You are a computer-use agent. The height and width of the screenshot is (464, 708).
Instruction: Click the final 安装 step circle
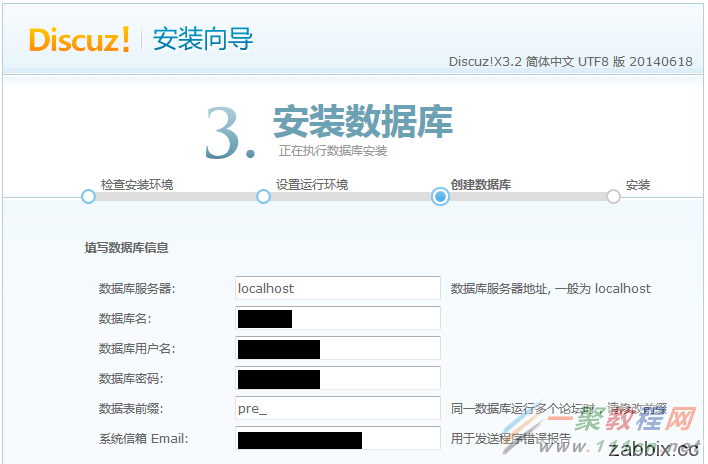click(613, 196)
